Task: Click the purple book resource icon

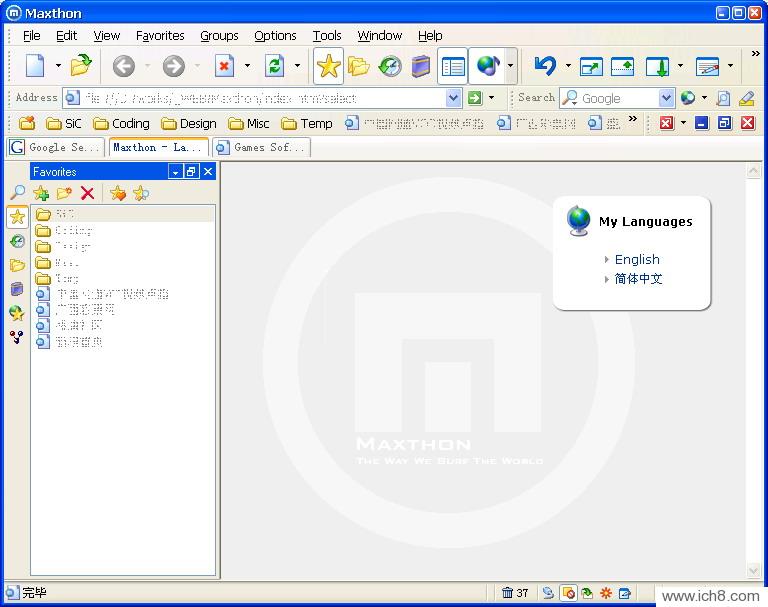Action: [x=421, y=66]
